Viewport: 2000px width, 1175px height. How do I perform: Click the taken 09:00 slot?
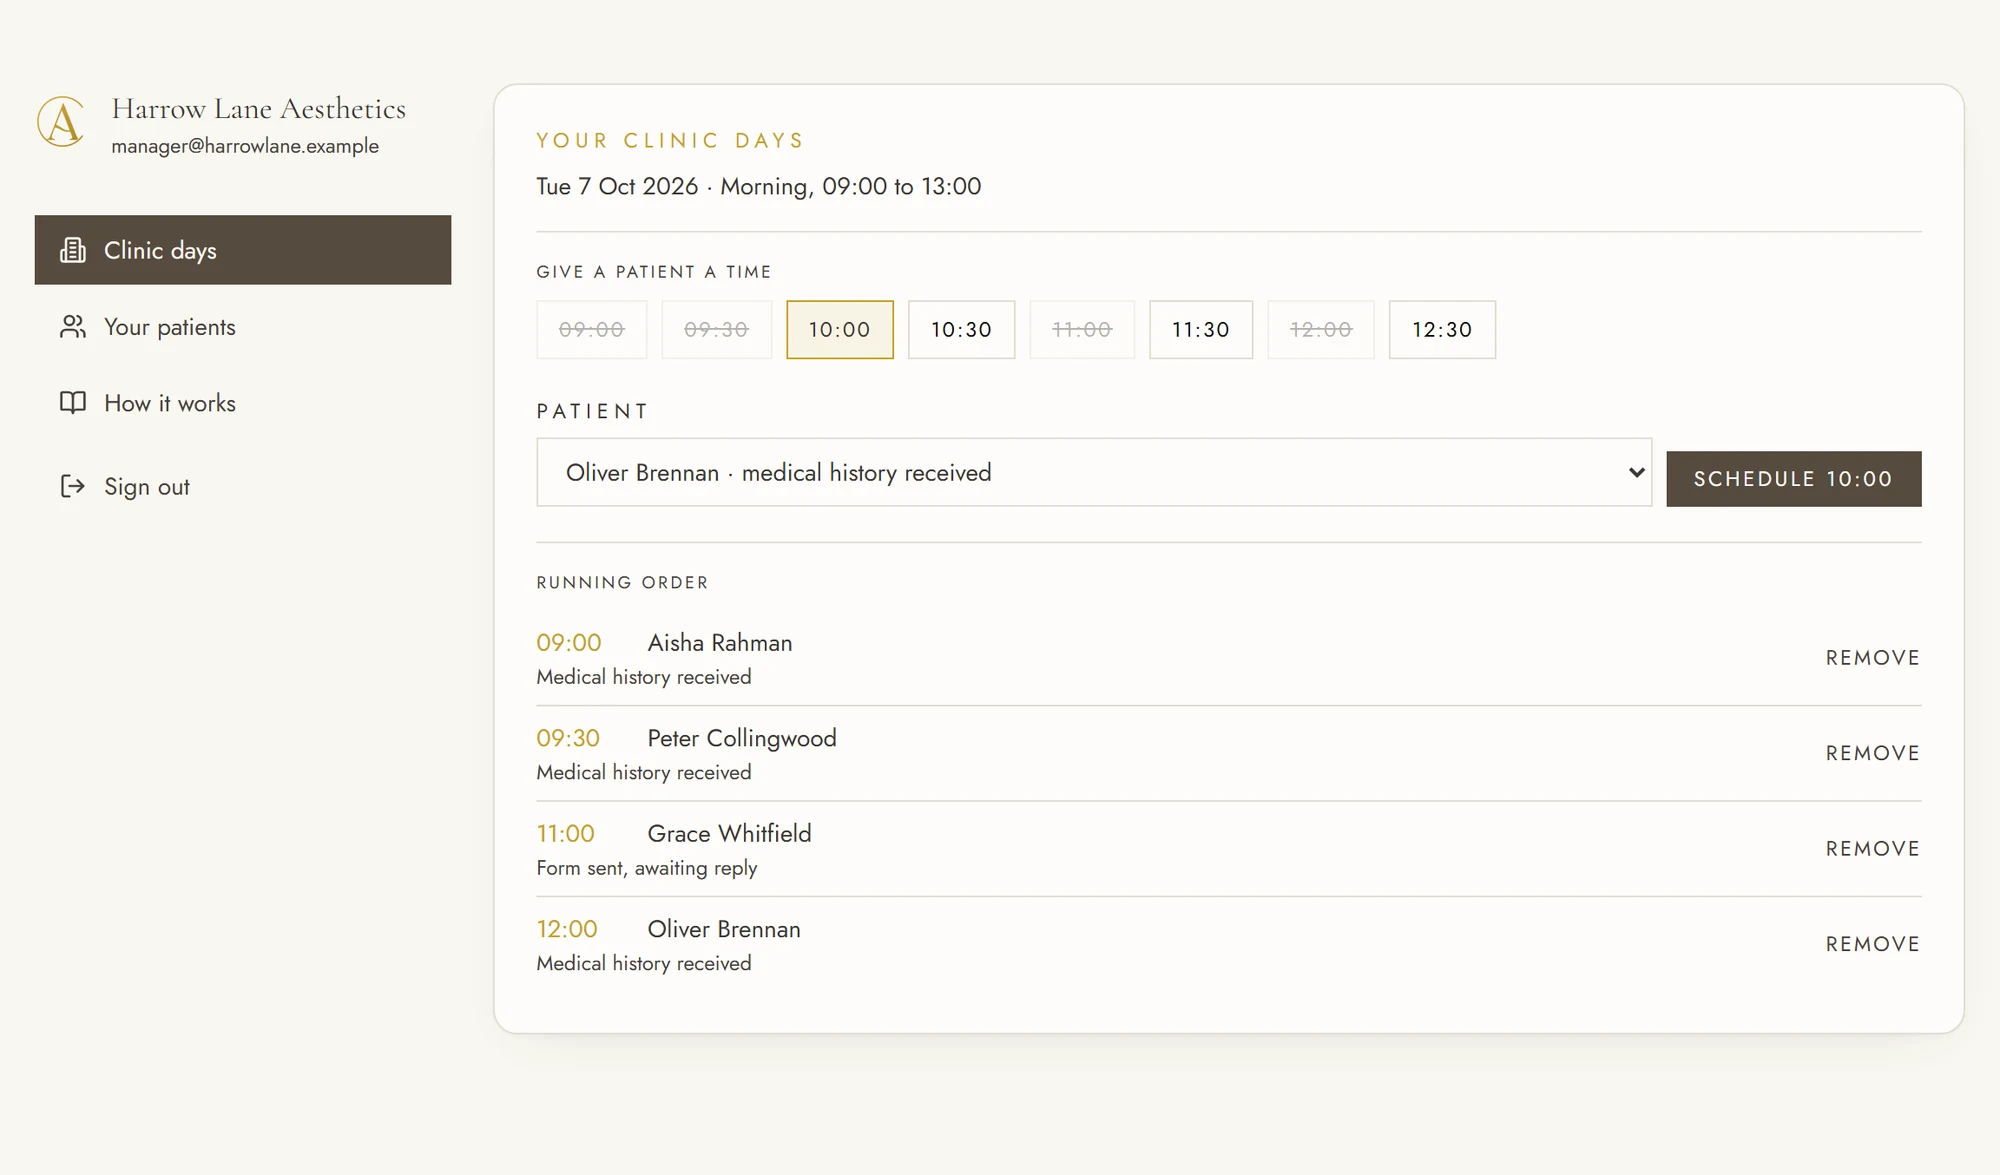(x=592, y=330)
